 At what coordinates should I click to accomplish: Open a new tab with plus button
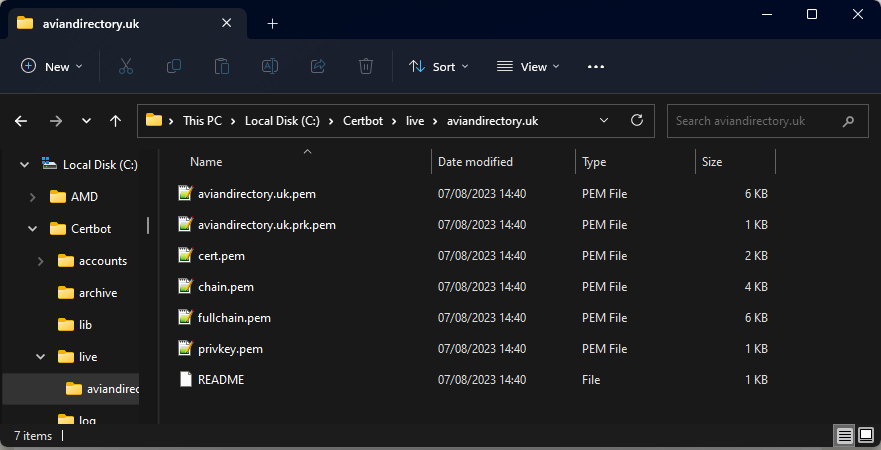click(x=272, y=23)
